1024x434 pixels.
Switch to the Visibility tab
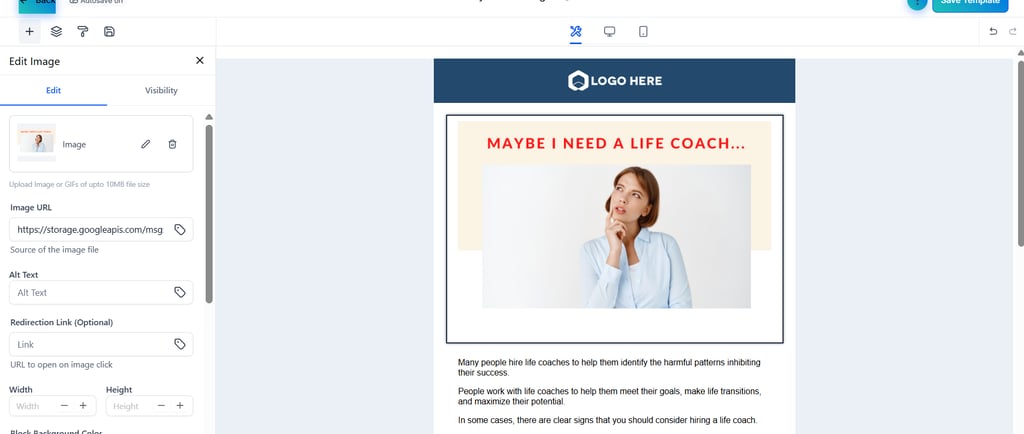(161, 91)
